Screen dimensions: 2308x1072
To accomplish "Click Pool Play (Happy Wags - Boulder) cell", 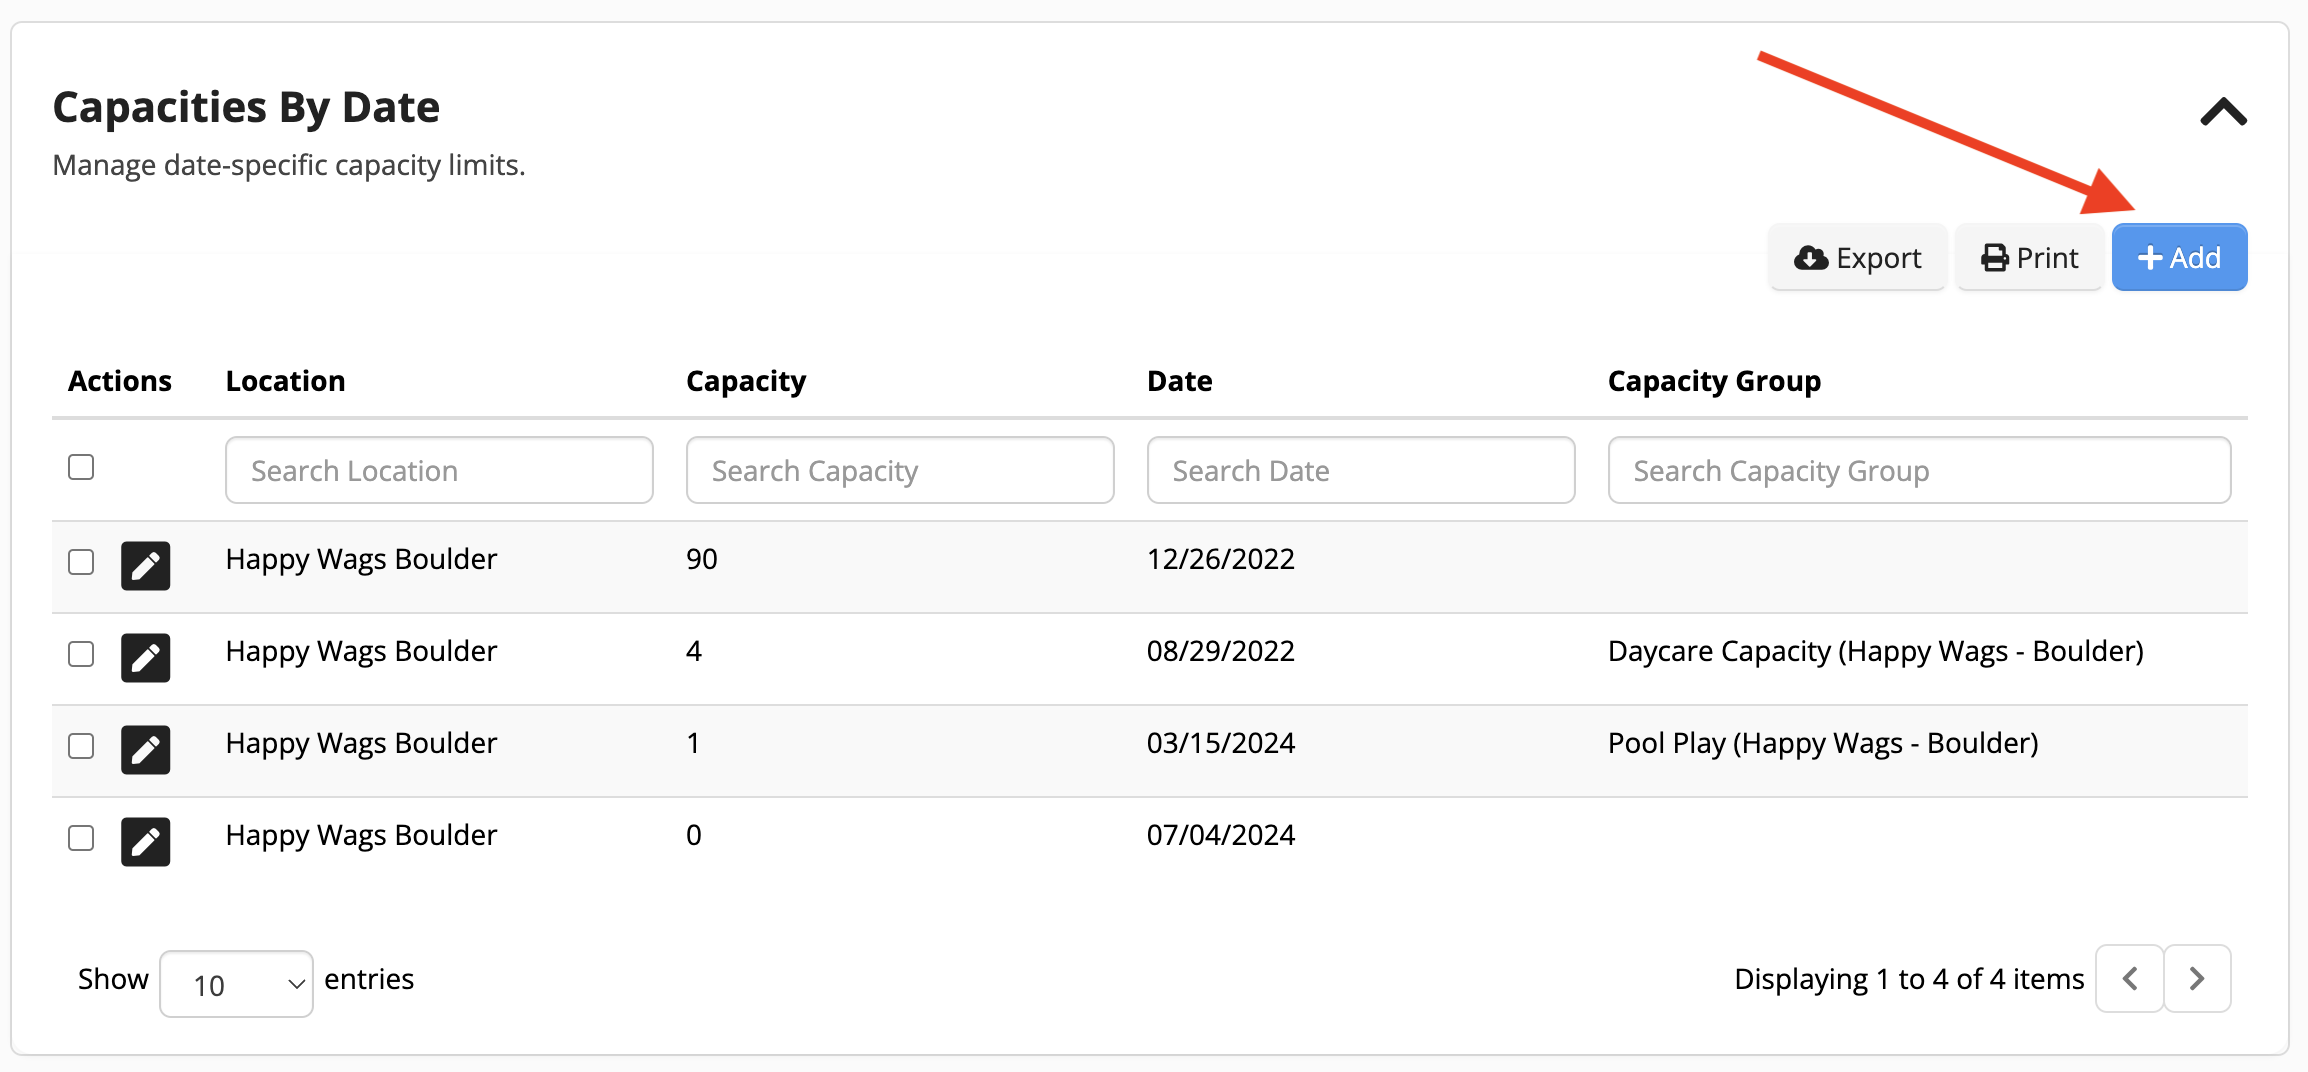I will pos(1823,743).
